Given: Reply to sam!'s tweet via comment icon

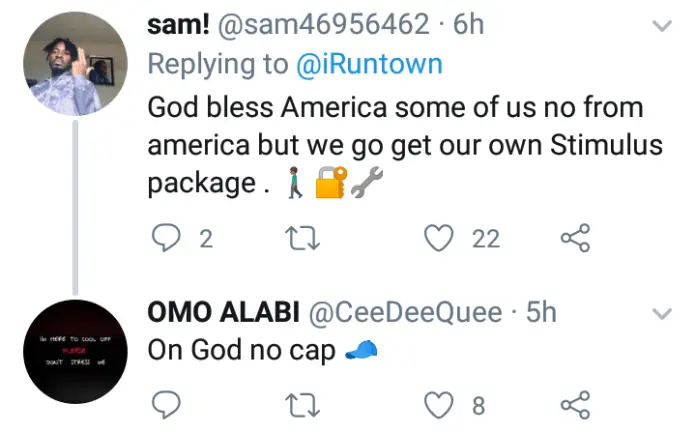Looking at the screenshot, I should [x=166, y=238].
